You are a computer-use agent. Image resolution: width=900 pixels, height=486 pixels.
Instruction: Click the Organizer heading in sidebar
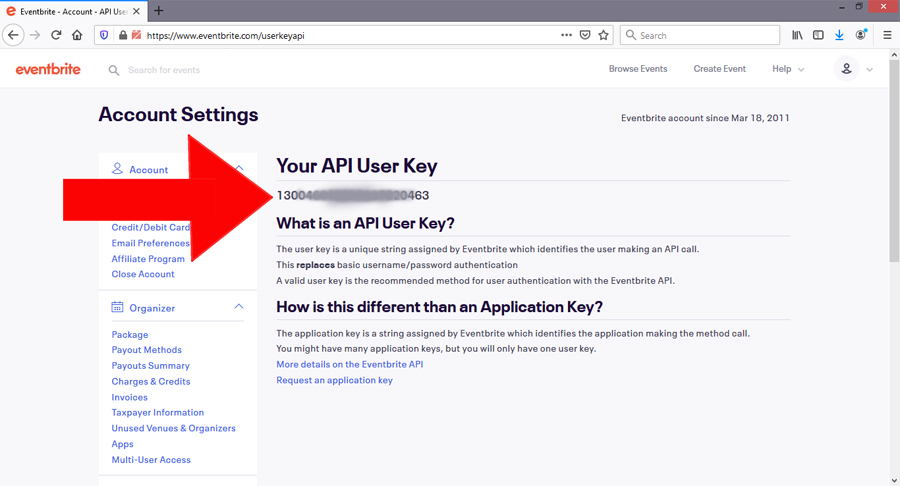(152, 308)
